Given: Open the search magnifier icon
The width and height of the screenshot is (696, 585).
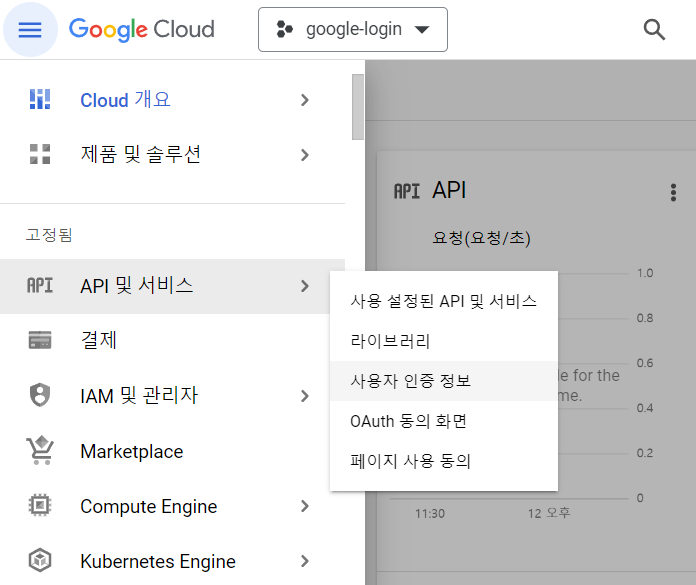Looking at the screenshot, I should 654,29.
